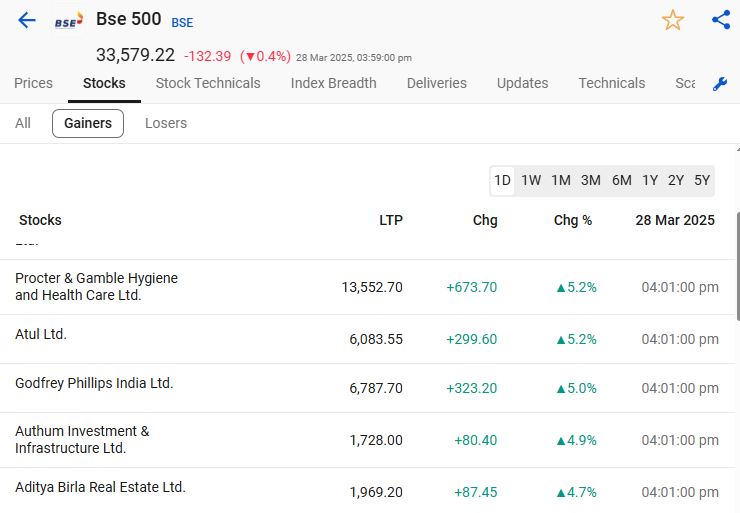Open the Index Breadth tab
Viewport: 740px width, 513px height.
tap(333, 83)
